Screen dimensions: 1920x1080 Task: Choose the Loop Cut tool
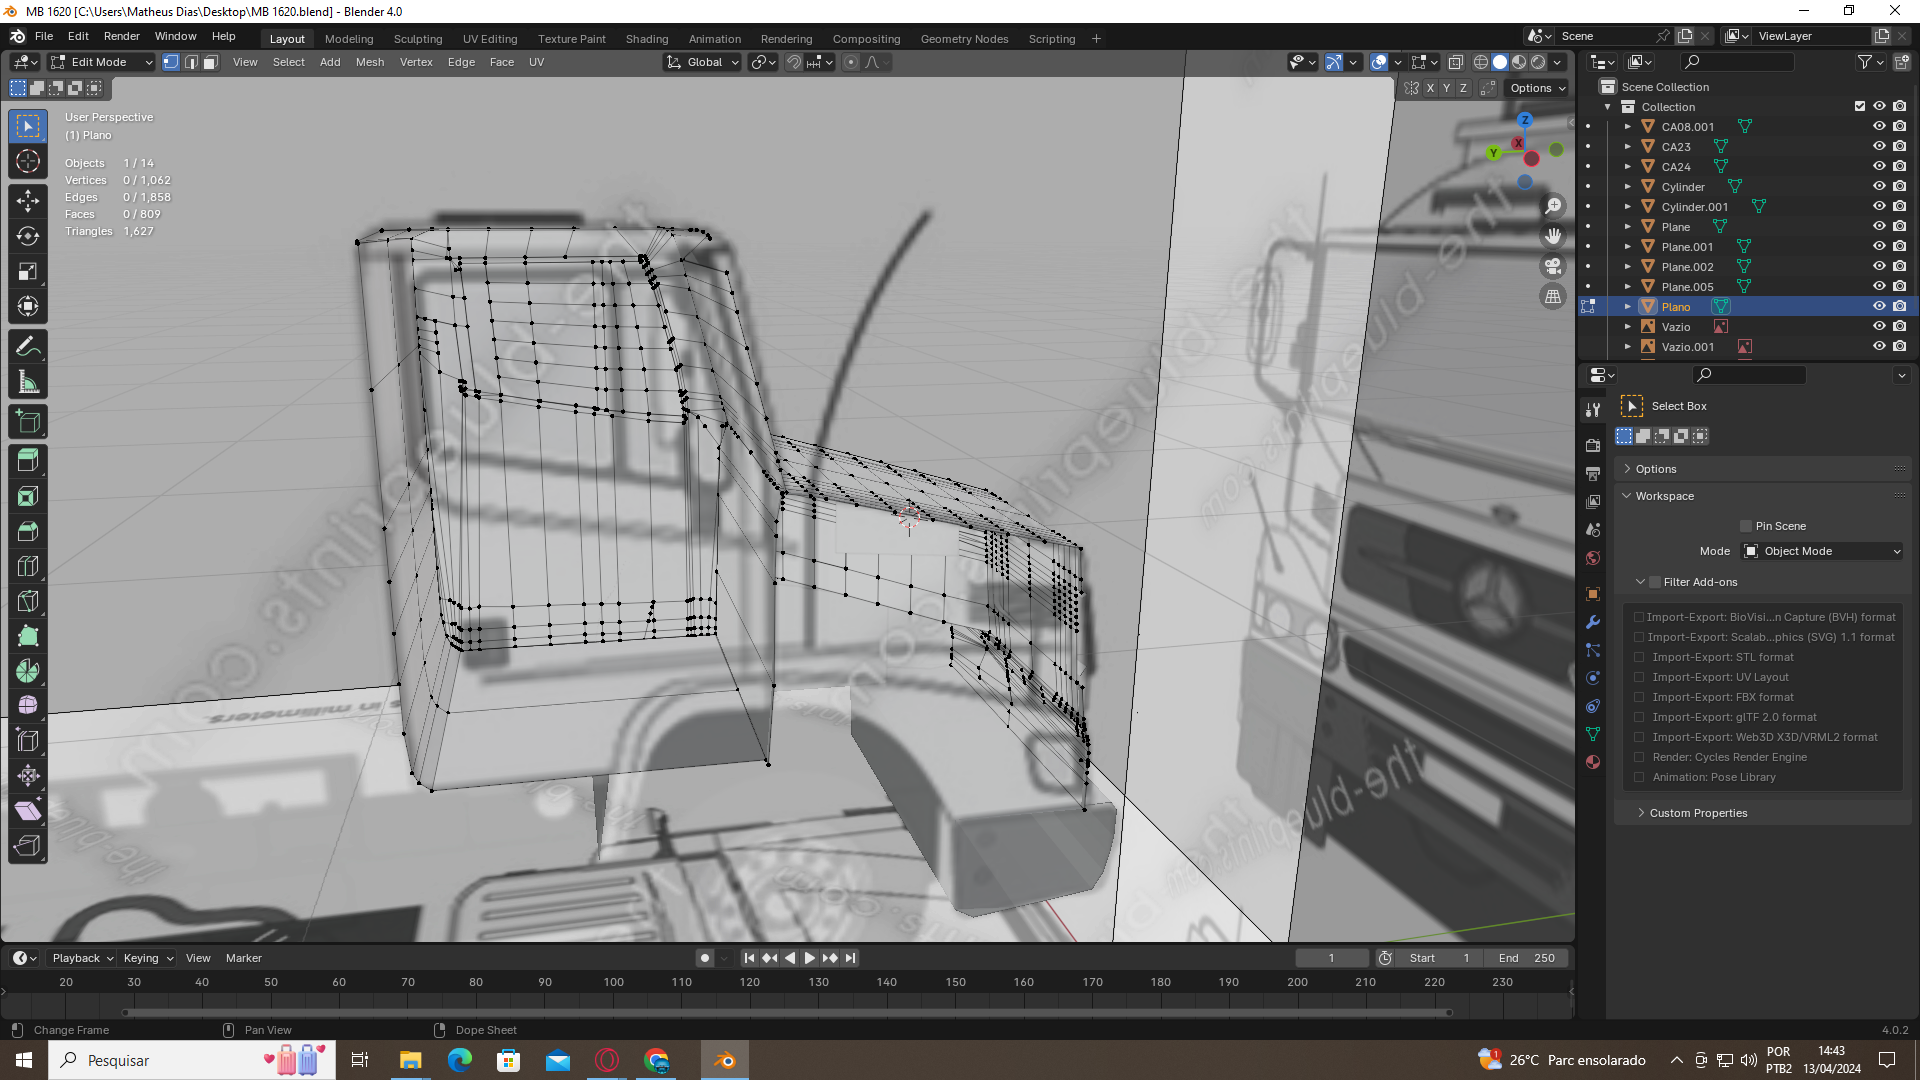28,566
